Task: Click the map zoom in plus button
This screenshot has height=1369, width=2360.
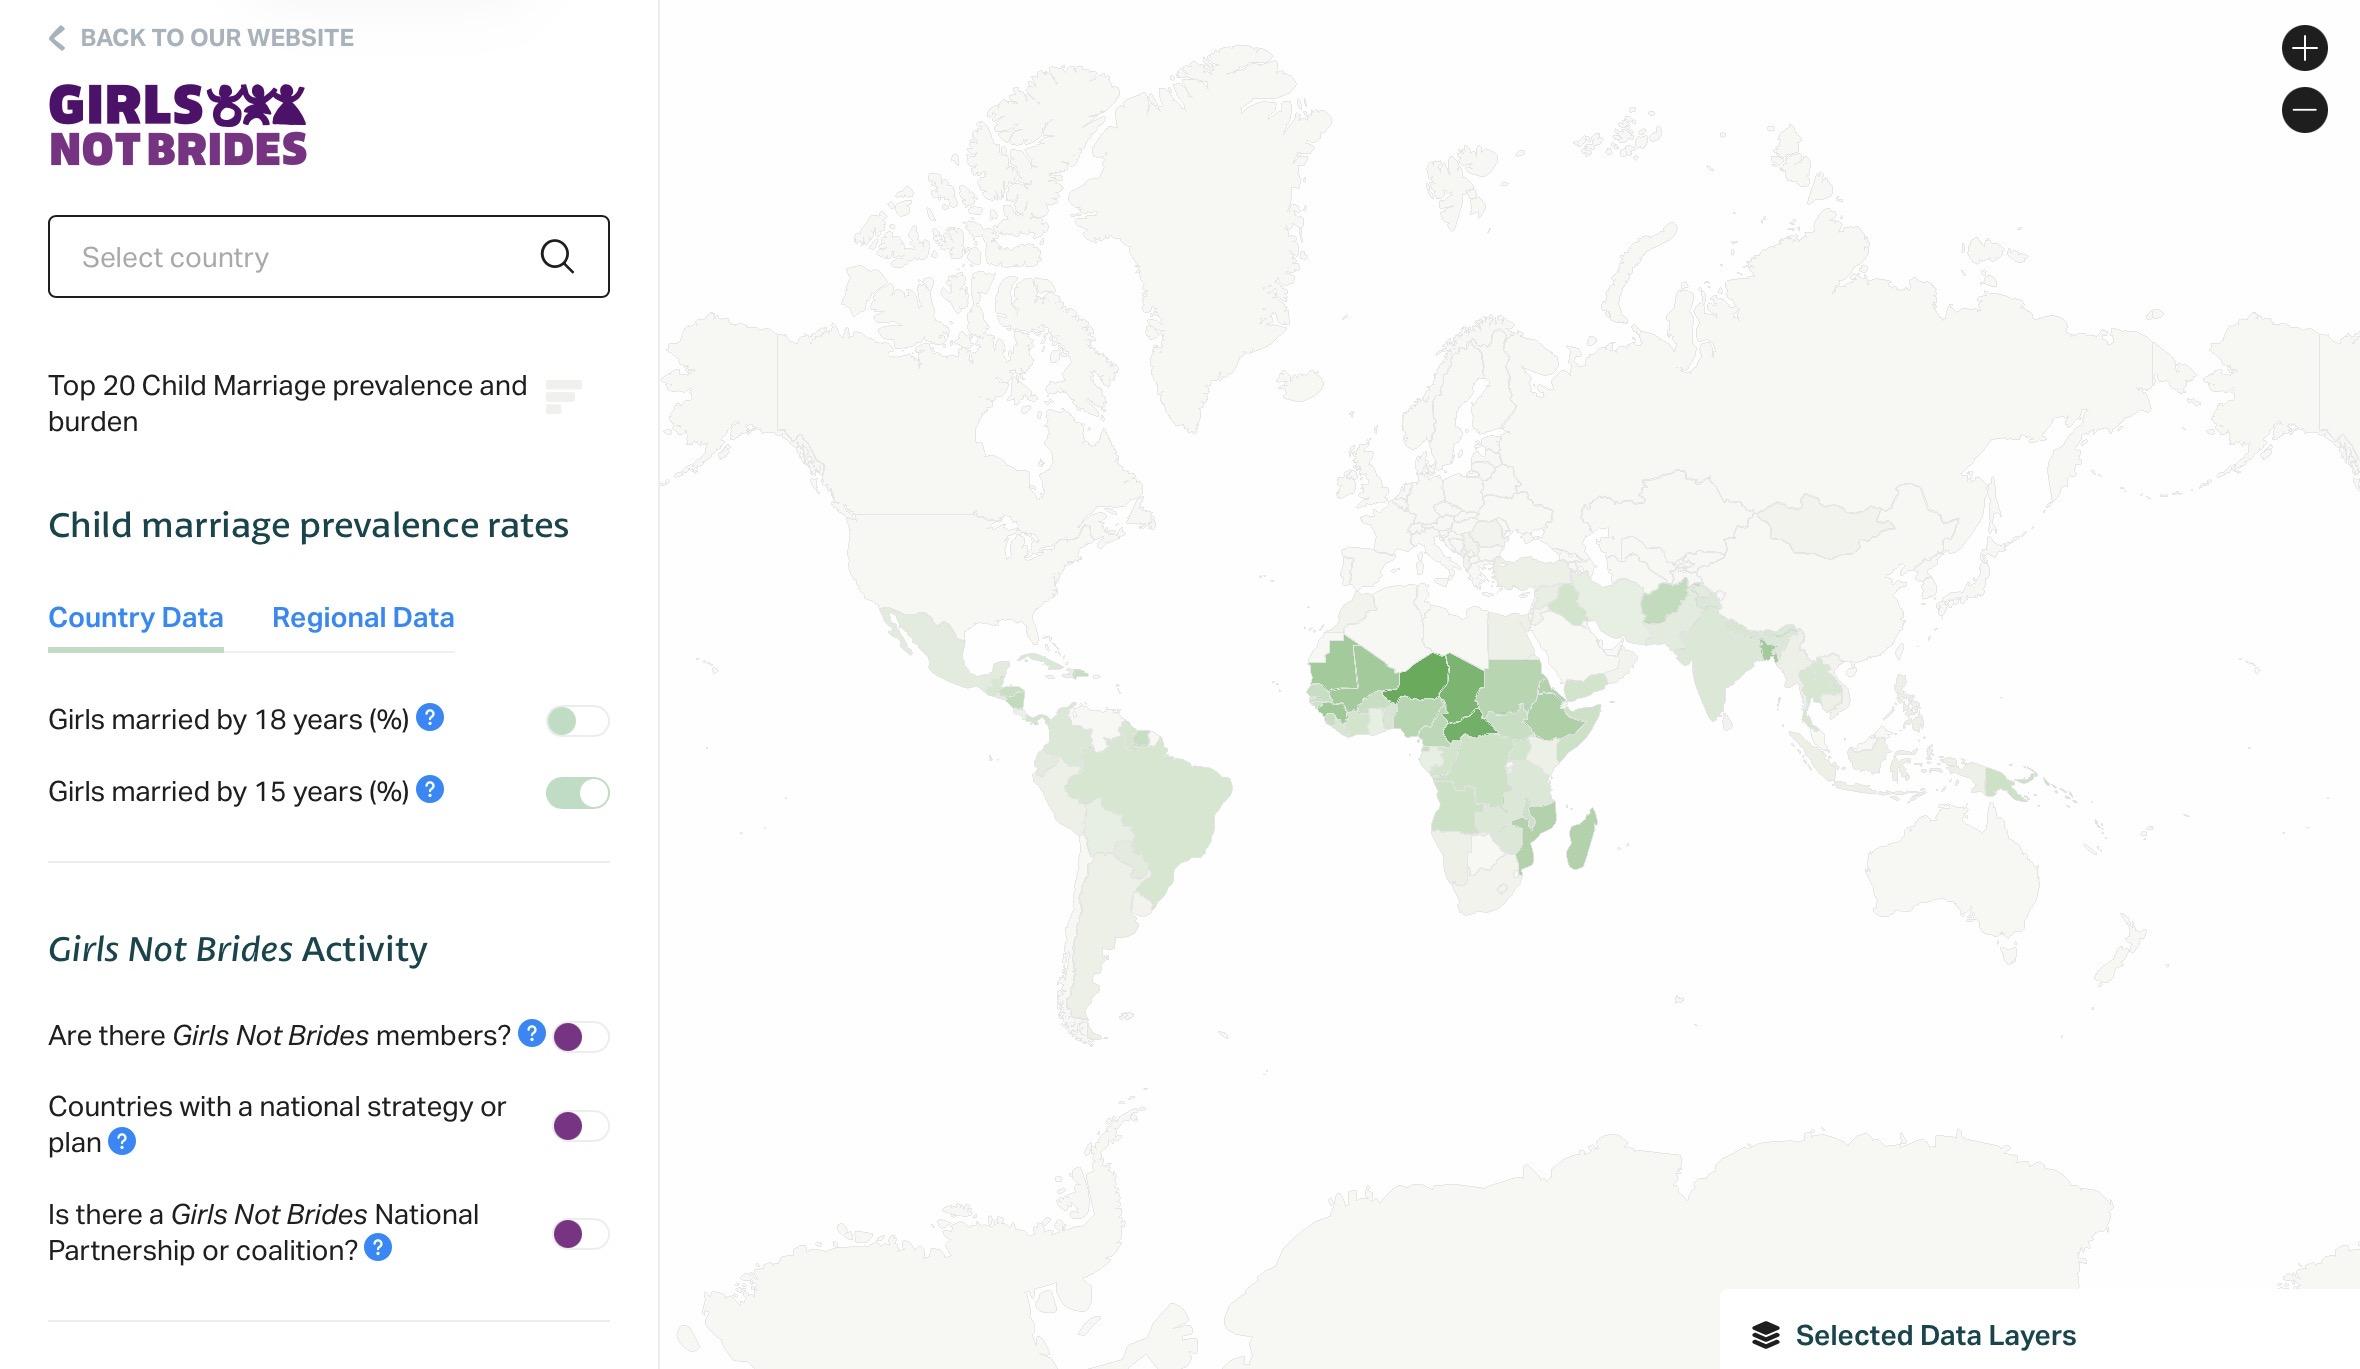Action: pos(2304,48)
